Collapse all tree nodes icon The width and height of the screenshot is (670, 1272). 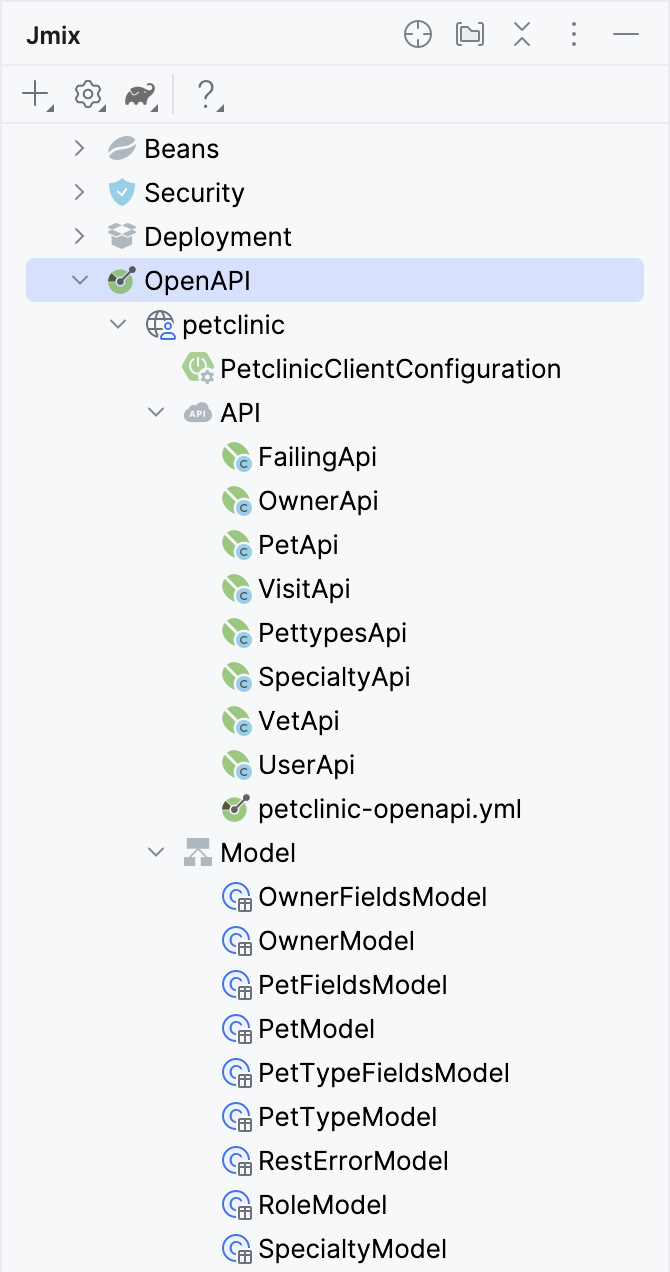(521, 35)
